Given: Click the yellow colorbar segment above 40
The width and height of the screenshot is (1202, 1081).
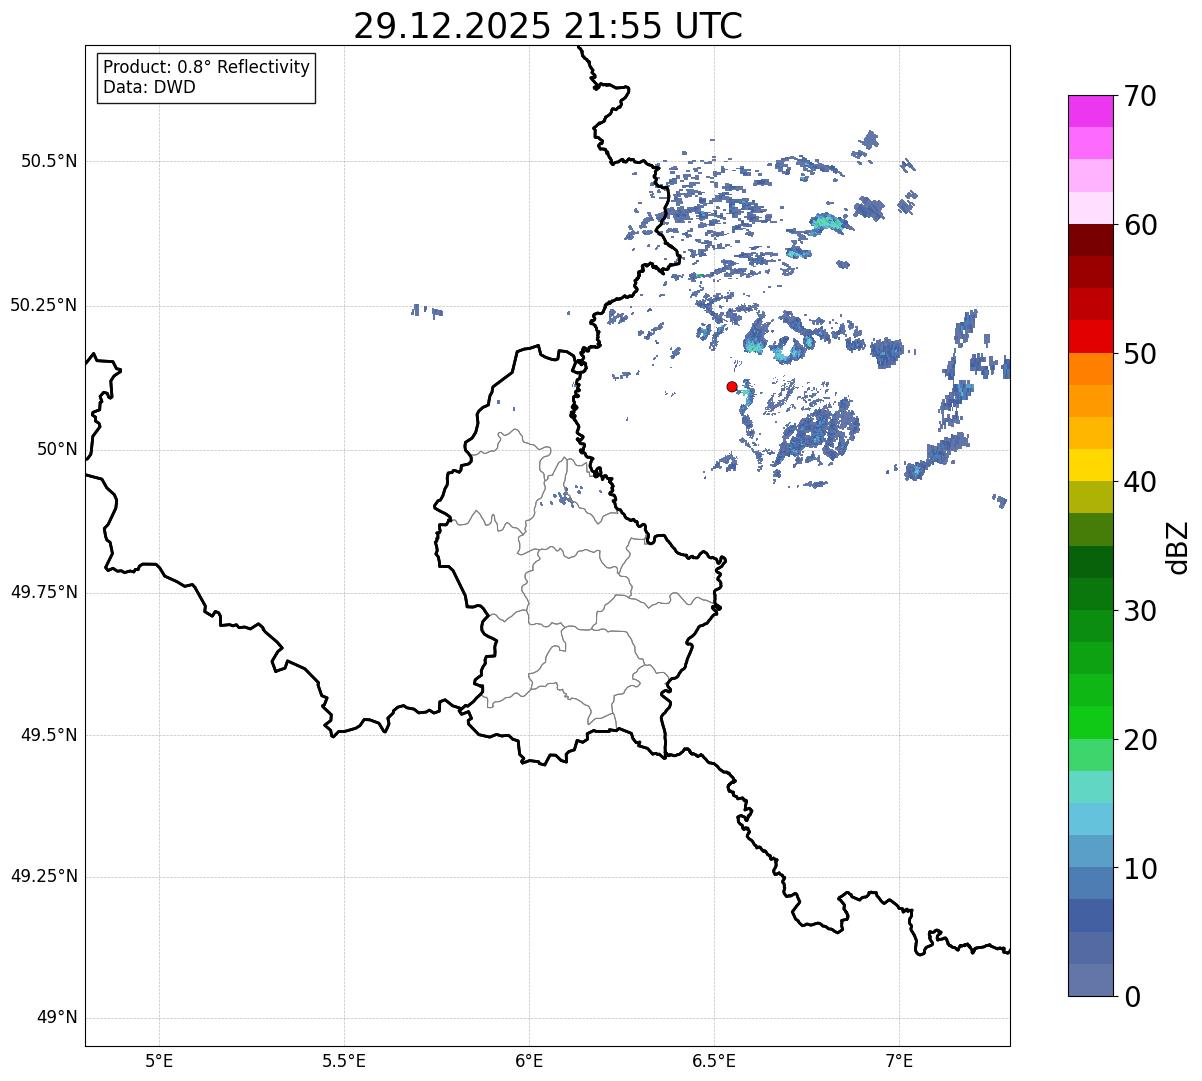Looking at the screenshot, I should click(1091, 465).
